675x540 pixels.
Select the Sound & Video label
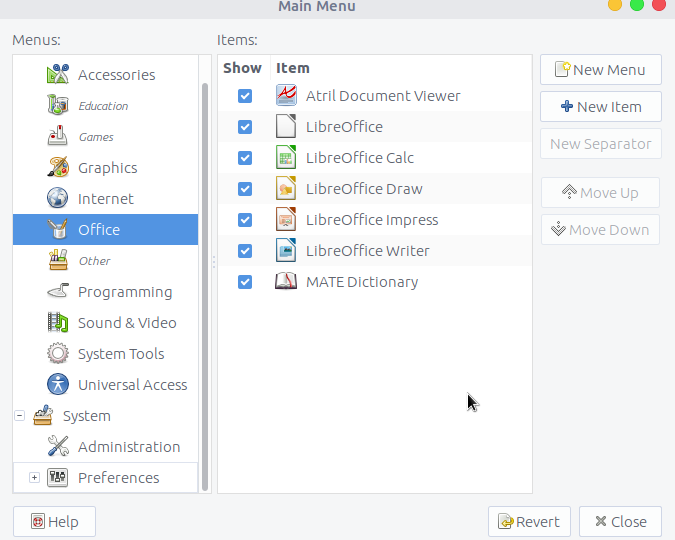[x=127, y=323]
